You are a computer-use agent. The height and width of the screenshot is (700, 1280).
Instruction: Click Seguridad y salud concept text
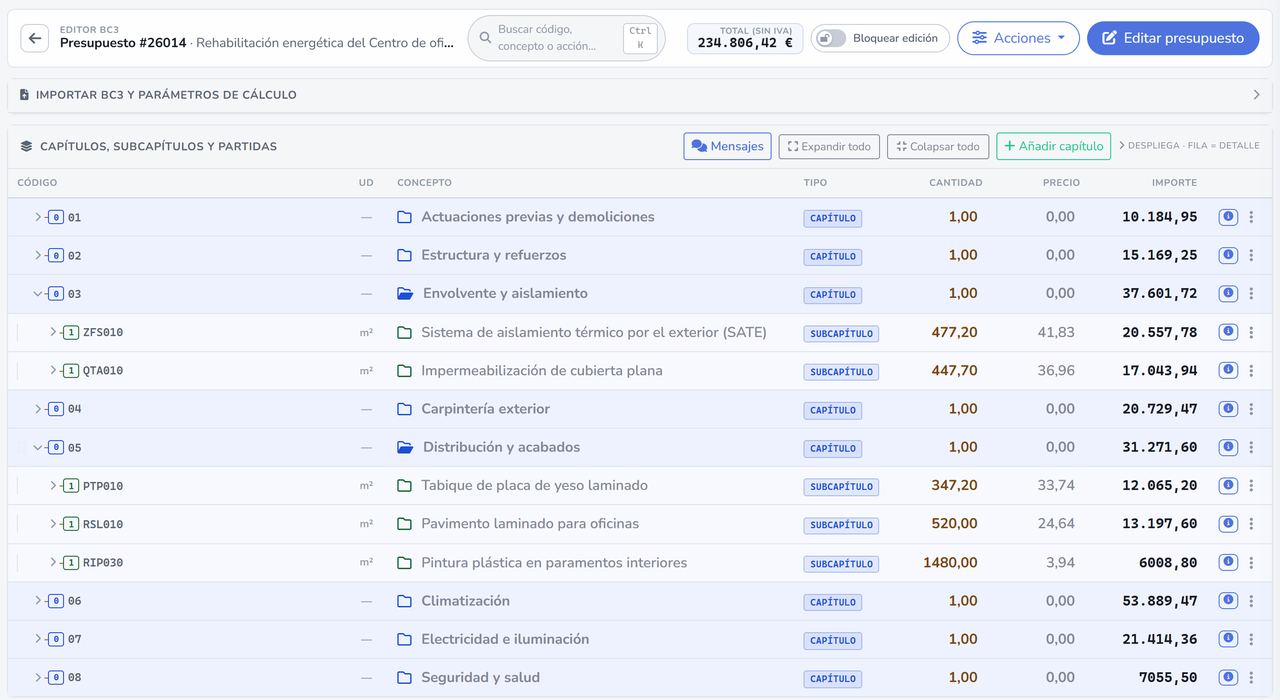(x=480, y=677)
